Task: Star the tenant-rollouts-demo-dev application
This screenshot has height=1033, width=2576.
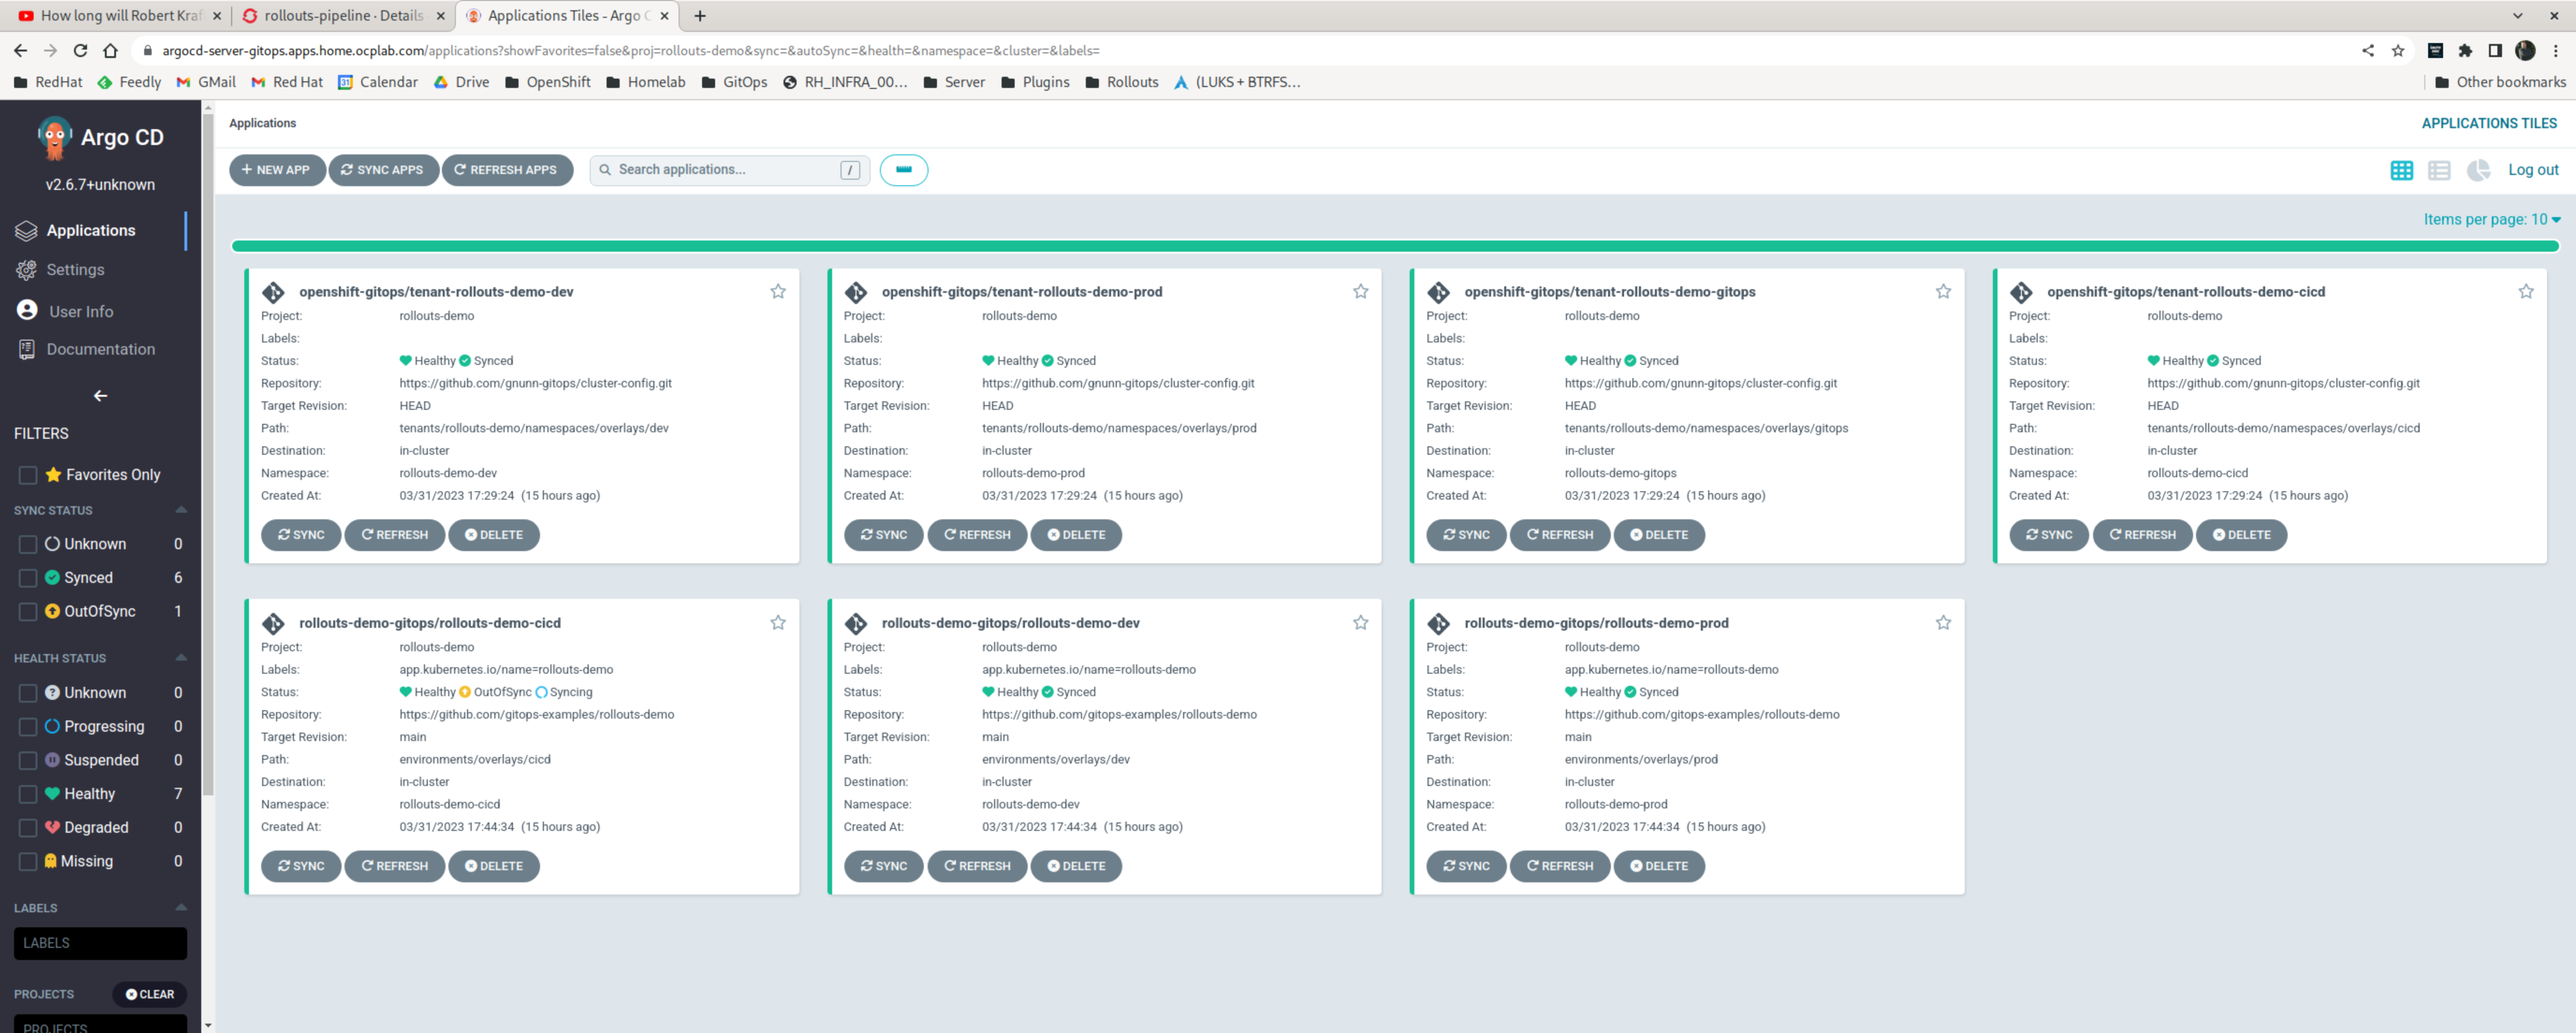Action: tap(778, 291)
